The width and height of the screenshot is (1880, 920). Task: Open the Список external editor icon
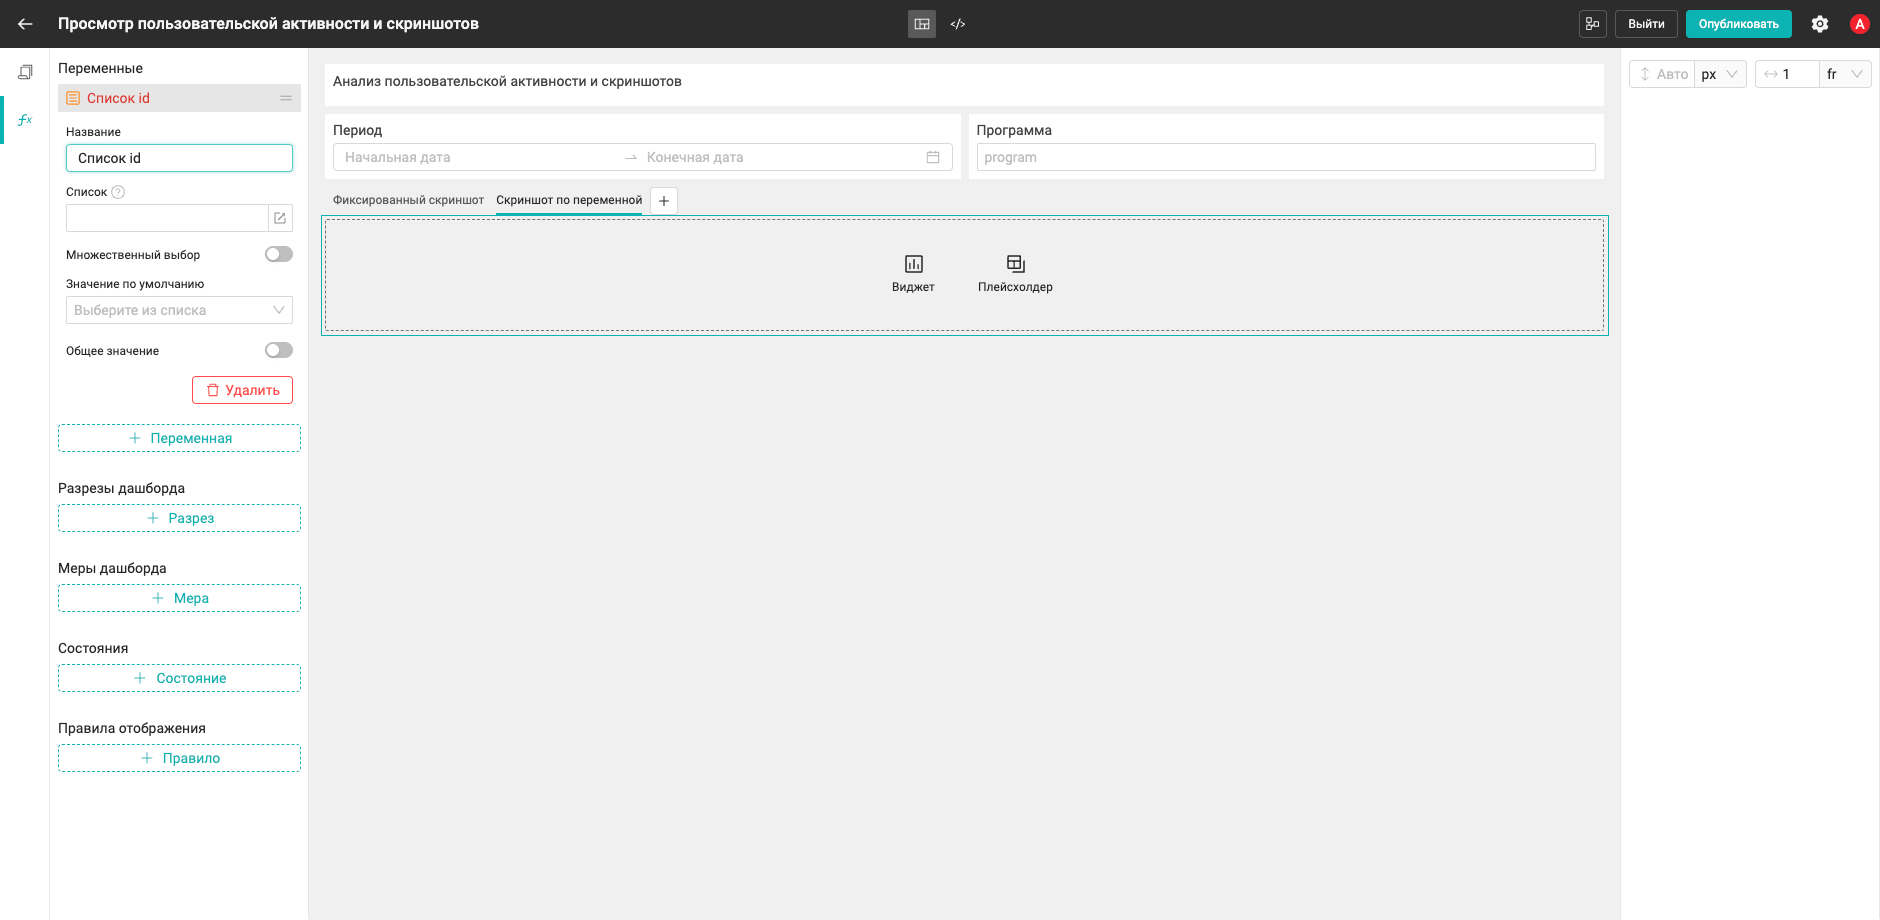(280, 218)
